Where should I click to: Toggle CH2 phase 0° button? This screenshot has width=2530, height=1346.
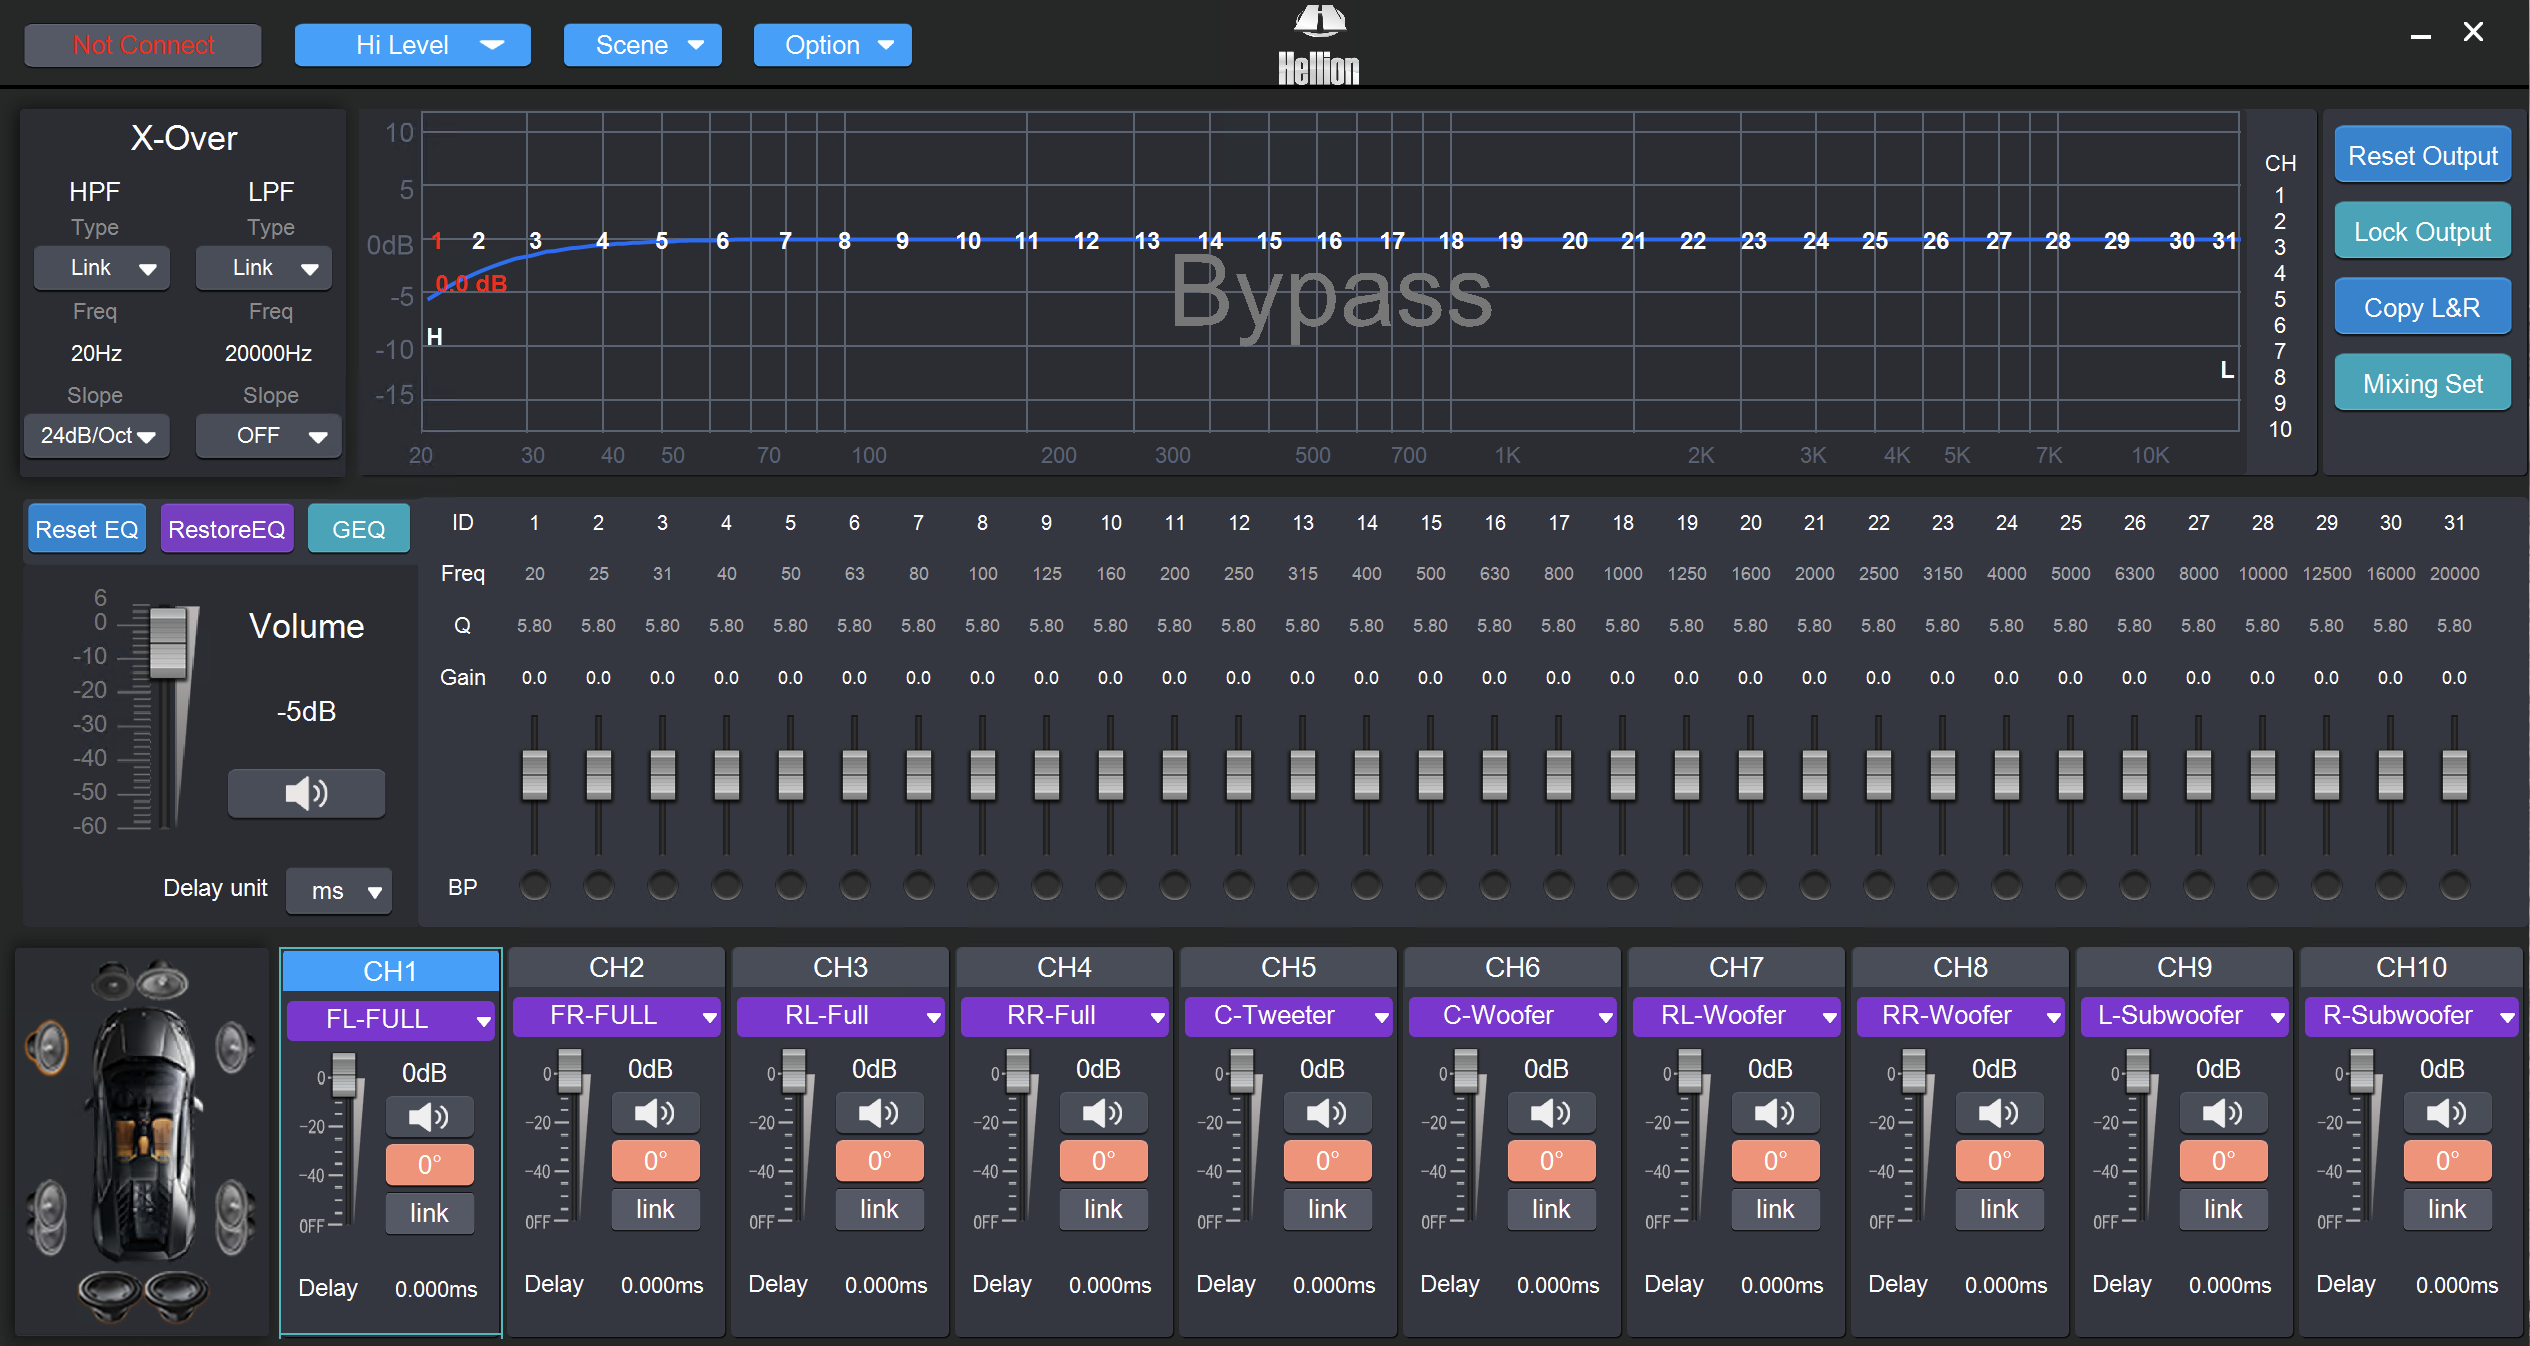point(655,1161)
